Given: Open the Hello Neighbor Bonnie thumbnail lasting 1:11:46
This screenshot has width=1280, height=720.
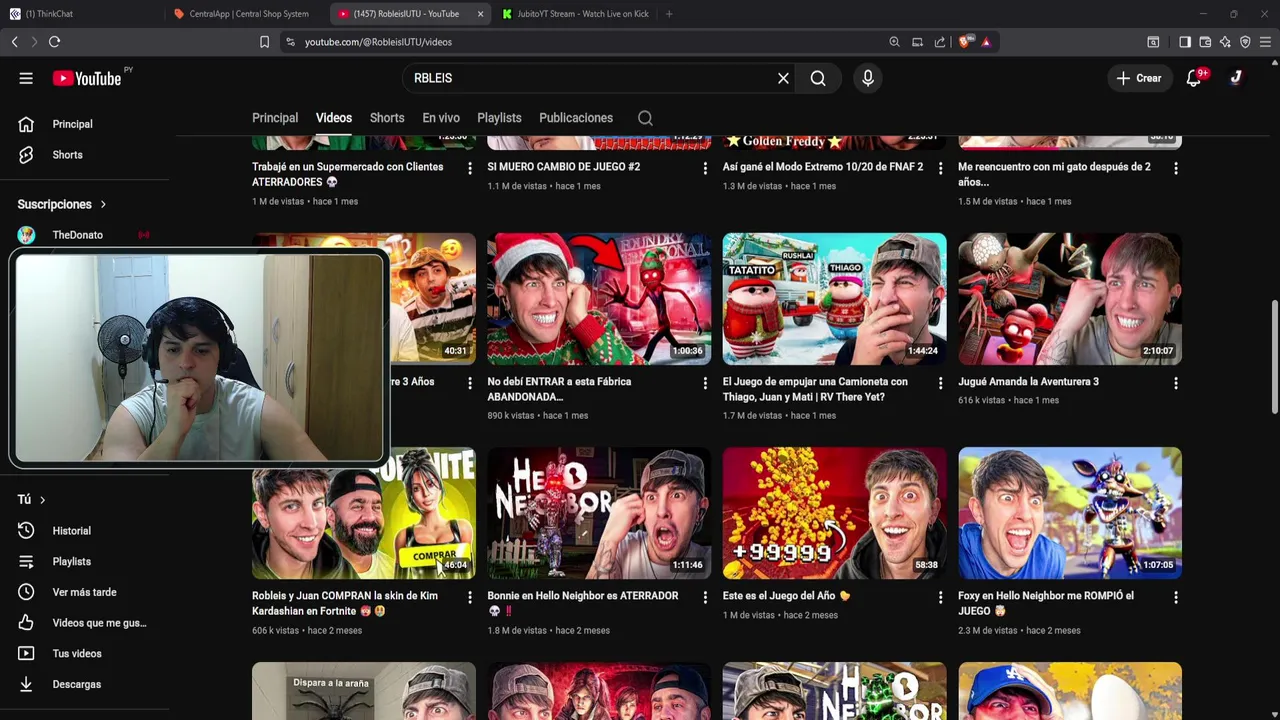Looking at the screenshot, I should click(599, 513).
